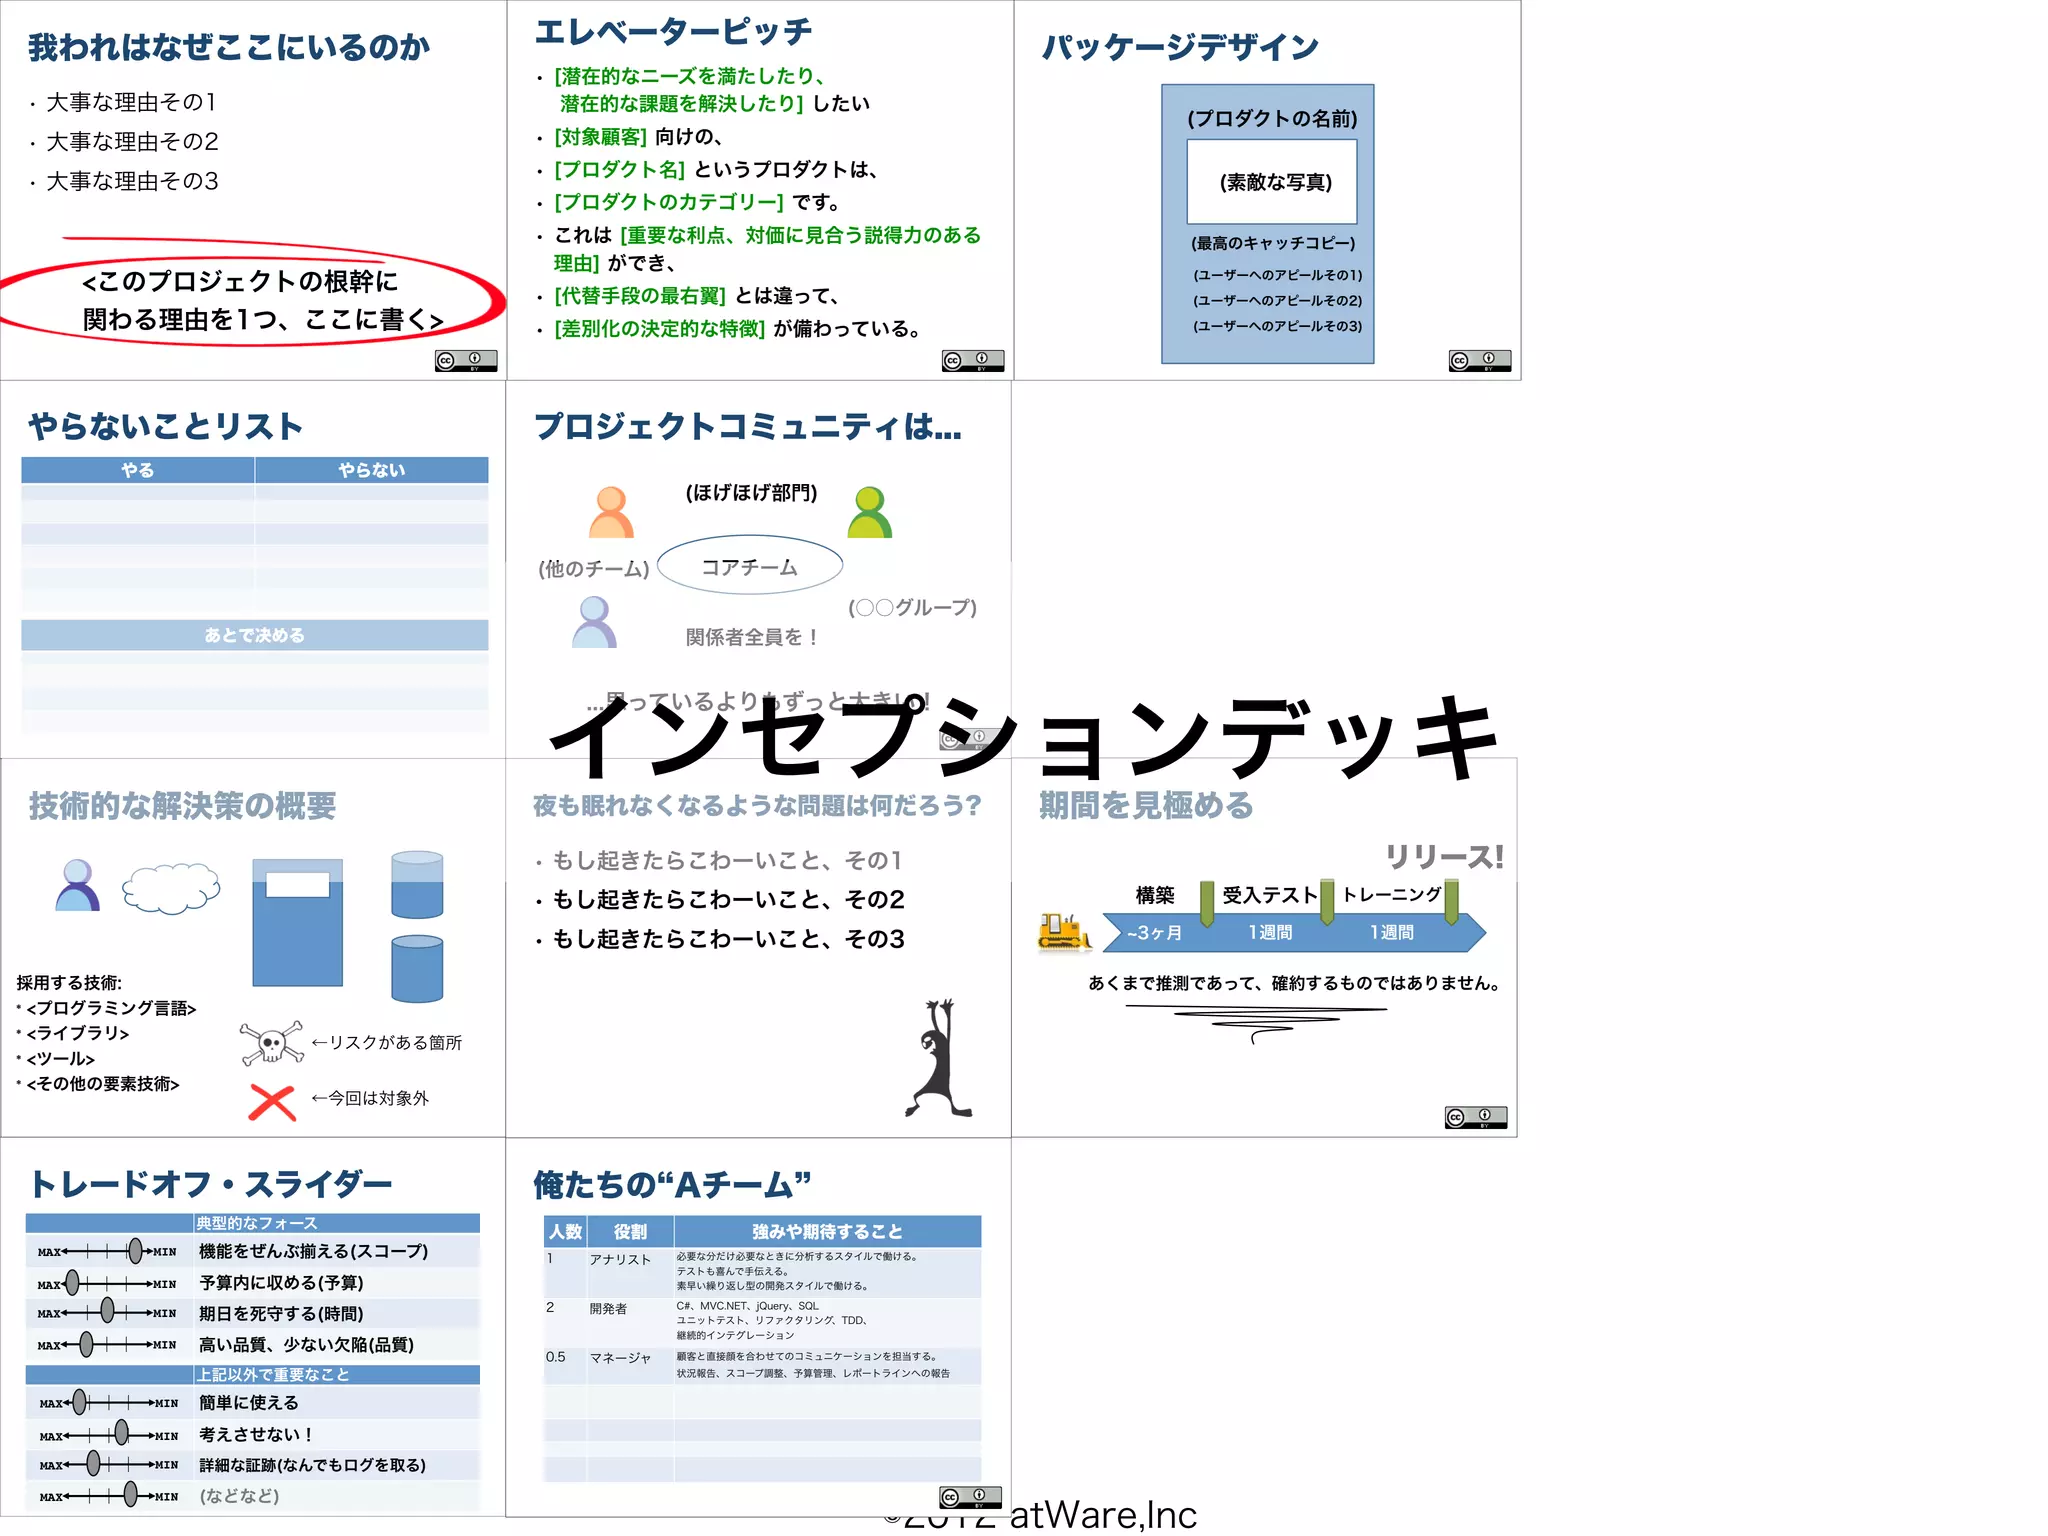The width and height of the screenshot is (2048, 1536).
Task: Click the CC license badge on first slide
Action: pyautogui.click(x=466, y=361)
